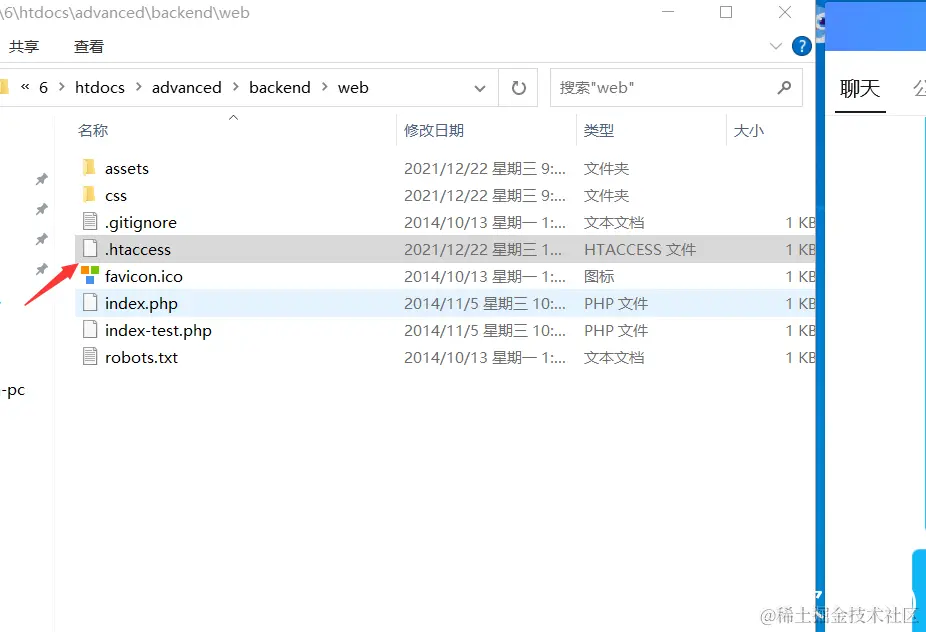Sort by the 名称 column header
Viewport: 926px width, 632px height.
(x=93, y=131)
